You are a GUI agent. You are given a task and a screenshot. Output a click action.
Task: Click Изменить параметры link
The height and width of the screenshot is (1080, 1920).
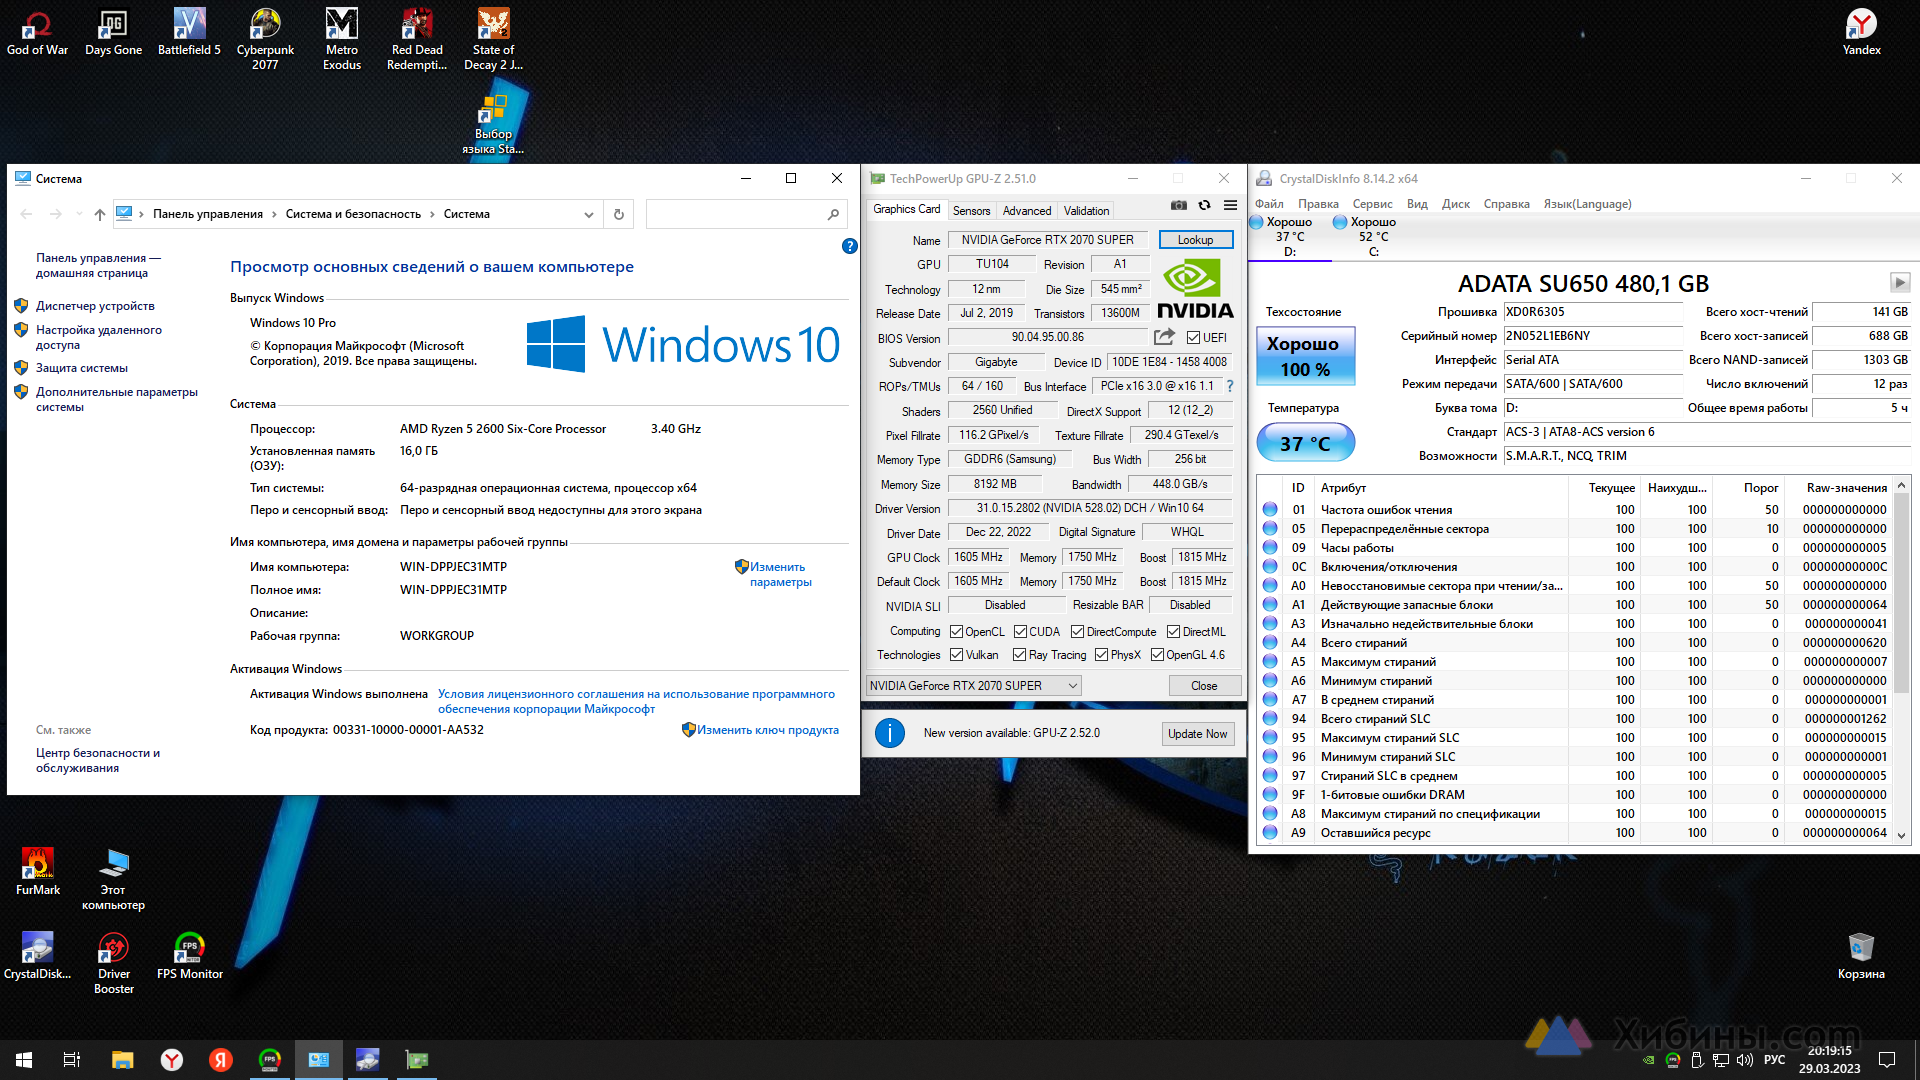tap(780, 574)
